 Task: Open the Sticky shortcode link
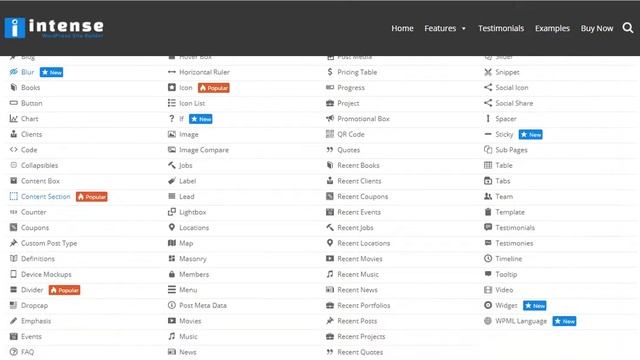pyautogui.click(x=504, y=134)
